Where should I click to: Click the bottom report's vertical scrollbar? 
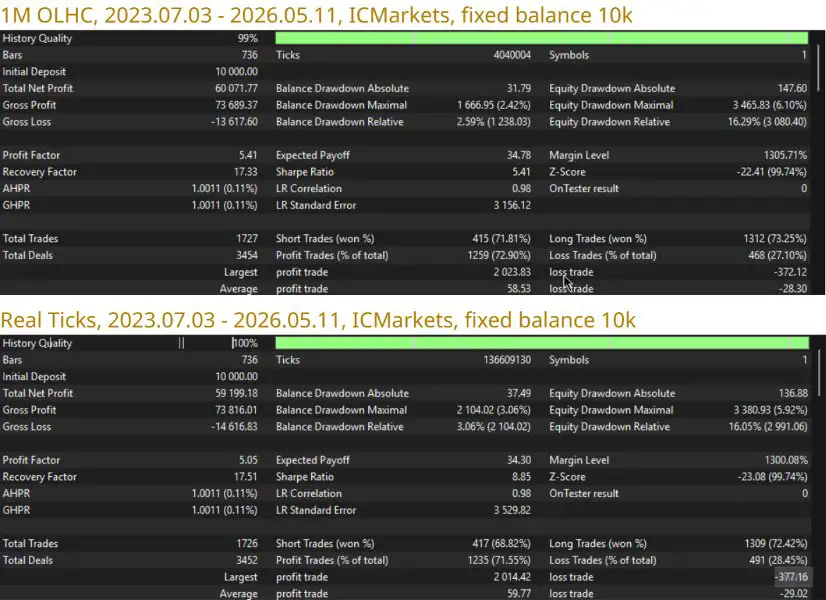(819, 373)
